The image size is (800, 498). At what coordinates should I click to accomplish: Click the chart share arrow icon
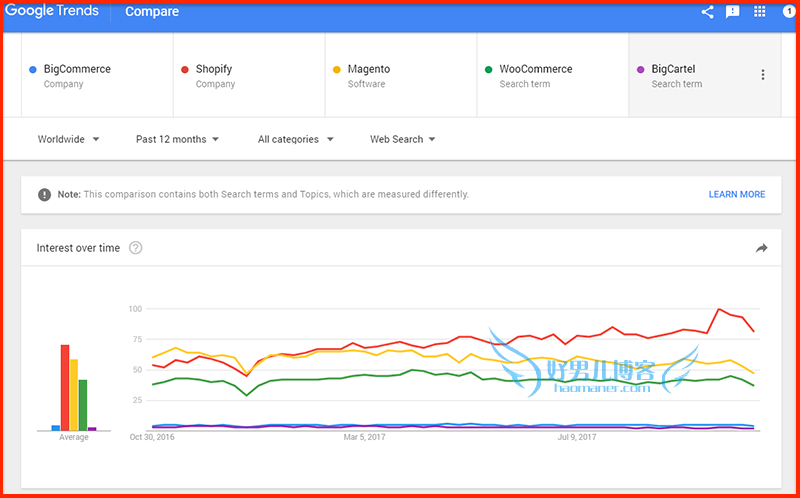(x=762, y=248)
